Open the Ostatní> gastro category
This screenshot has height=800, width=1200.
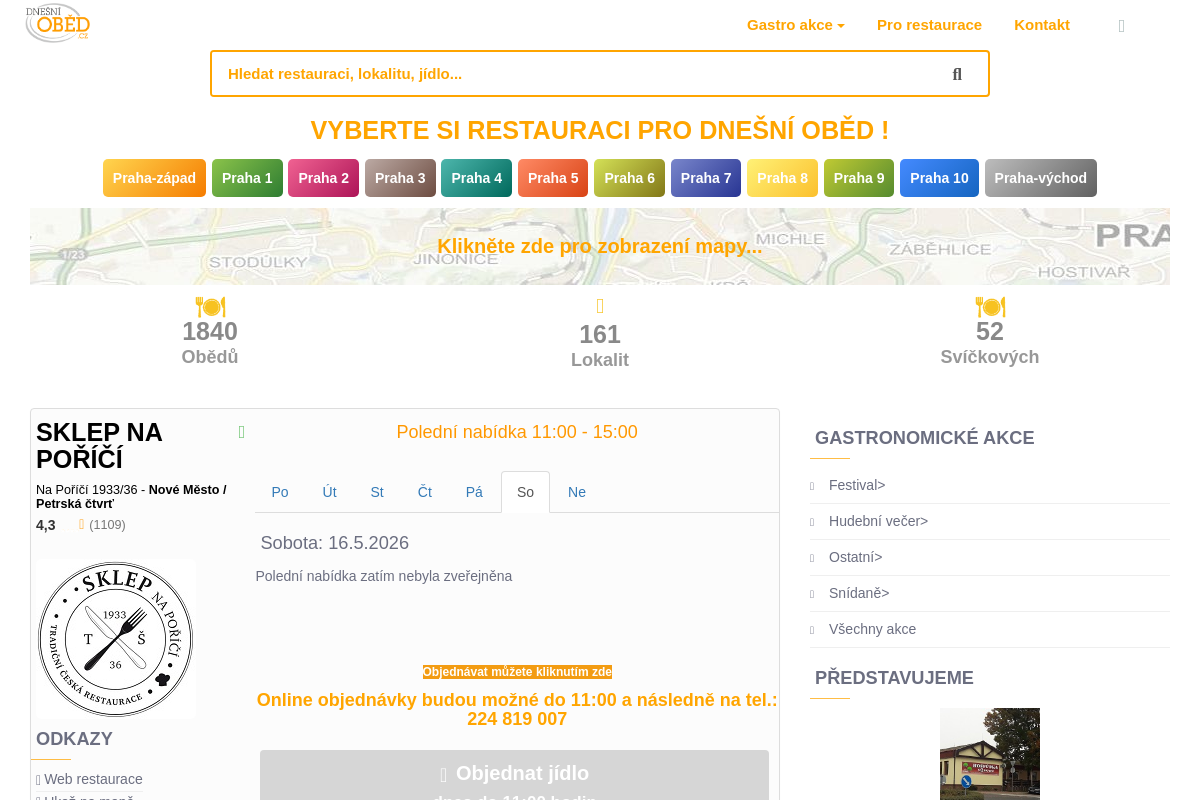point(855,557)
